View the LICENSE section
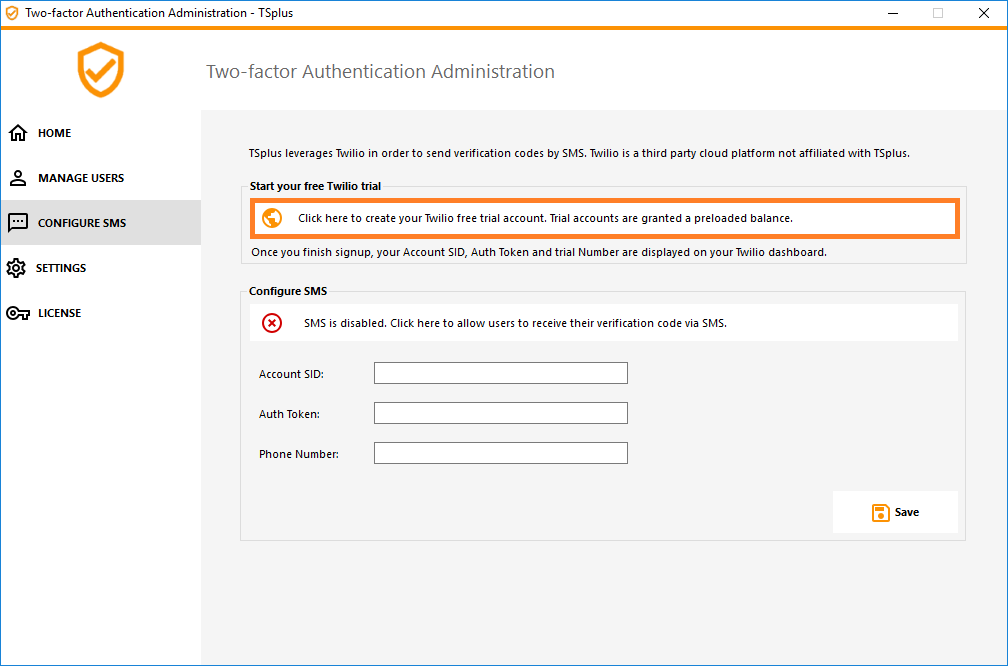 (x=60, y=312)
